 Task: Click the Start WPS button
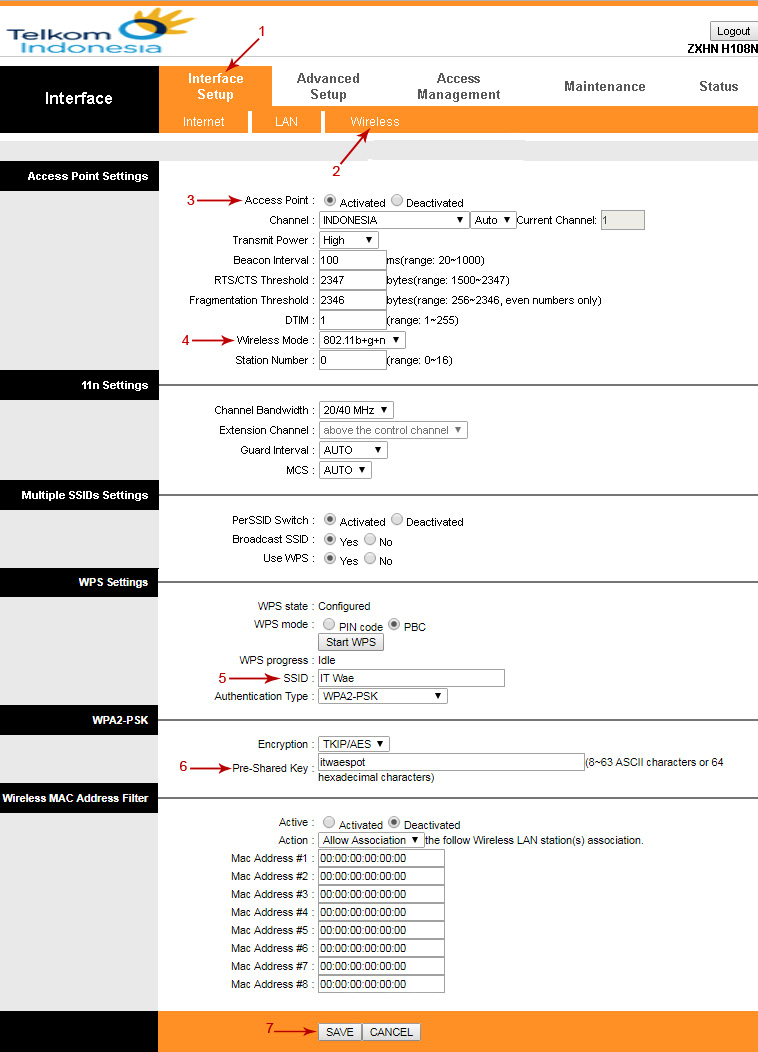(x=351, y=642)
